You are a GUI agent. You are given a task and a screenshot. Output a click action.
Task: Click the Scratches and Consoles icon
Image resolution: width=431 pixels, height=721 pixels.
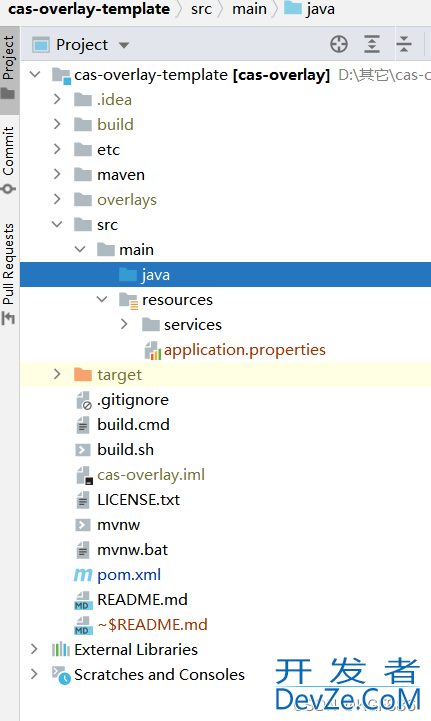click(61, 675)
